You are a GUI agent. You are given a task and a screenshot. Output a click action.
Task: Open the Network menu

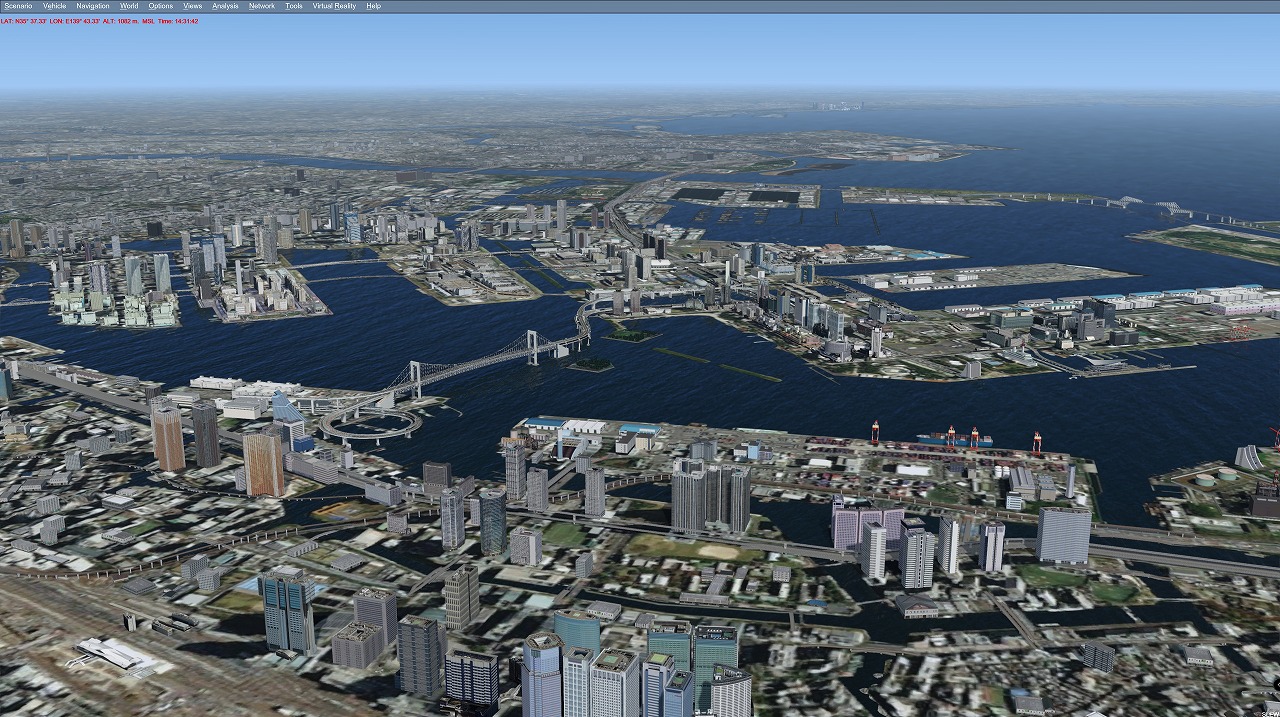(261, 6)
